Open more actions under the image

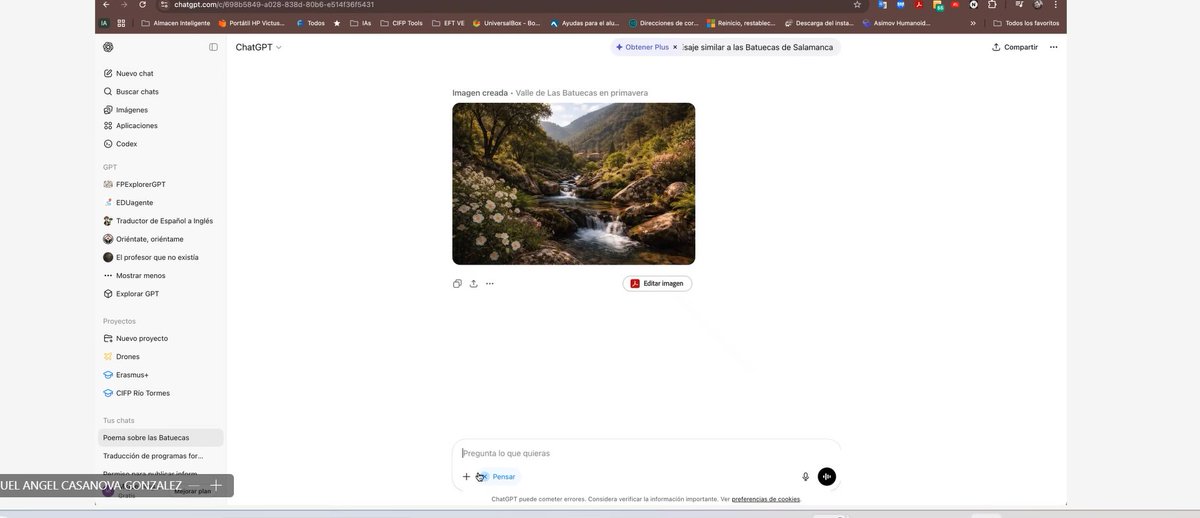(490, 283)
